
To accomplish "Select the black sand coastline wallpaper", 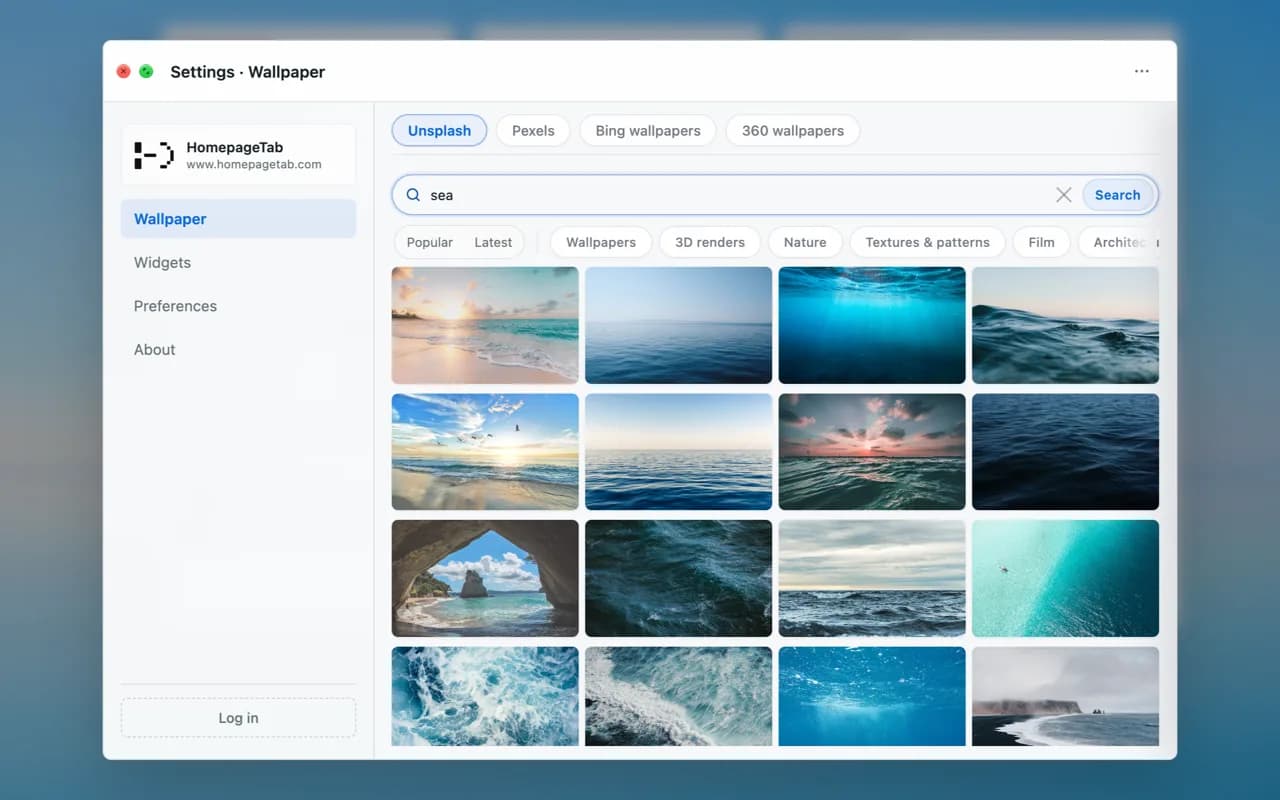I will point(1065,696).
